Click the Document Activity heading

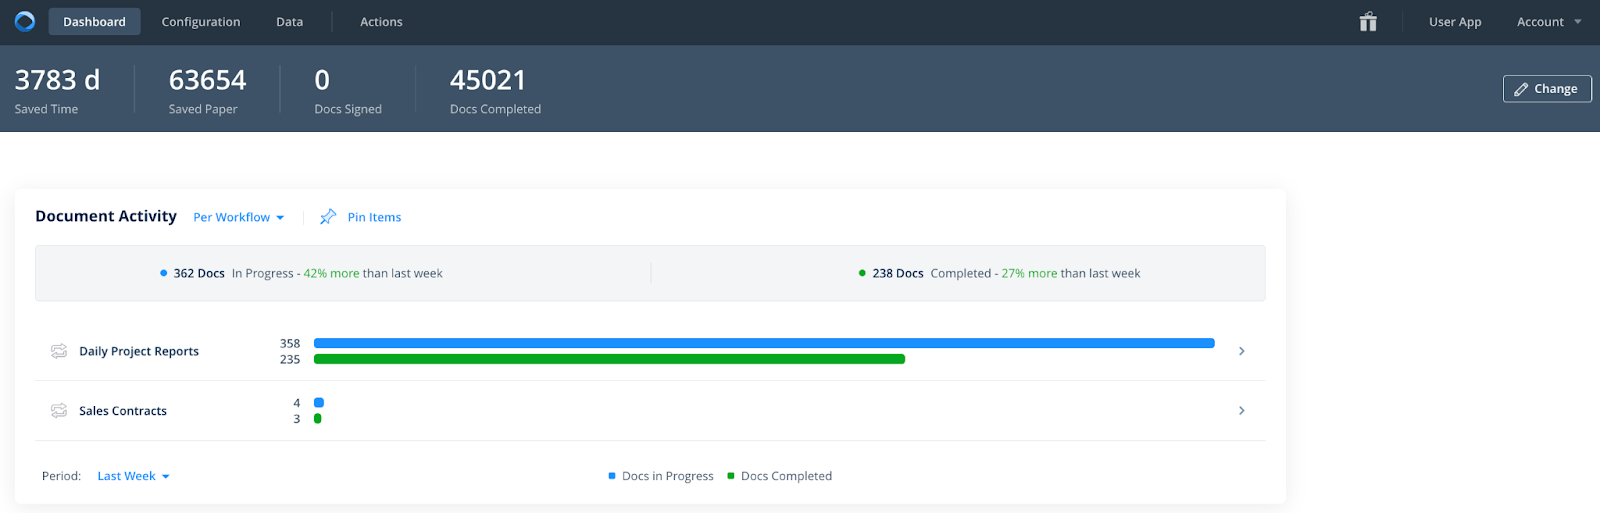pos(106,216)
